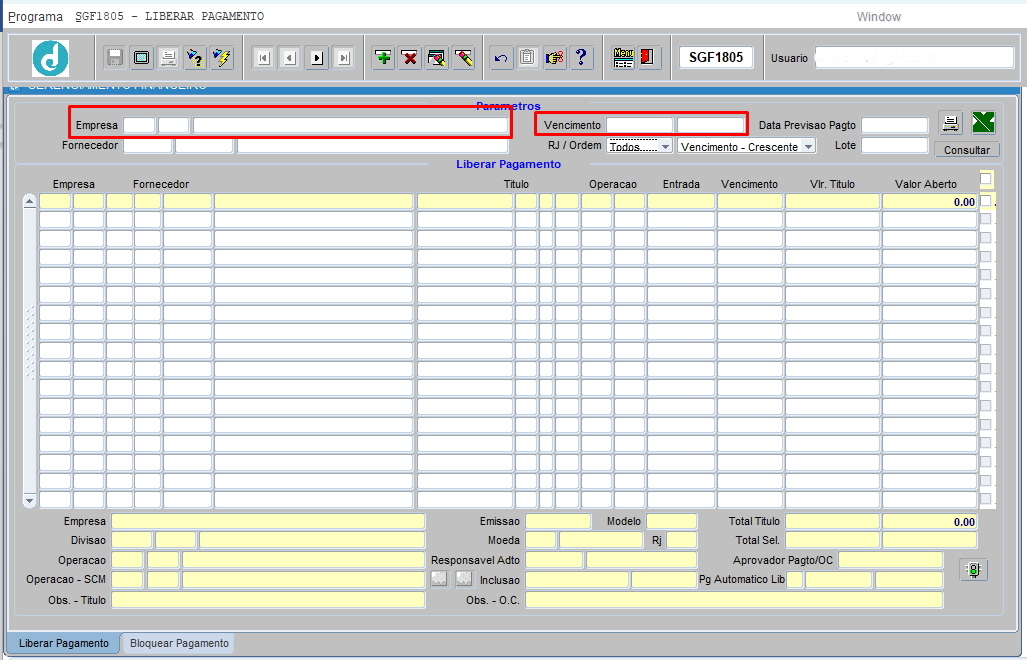Open help with the question mark icon
This screenshot has height=660, width=1027.
point(581,58)
